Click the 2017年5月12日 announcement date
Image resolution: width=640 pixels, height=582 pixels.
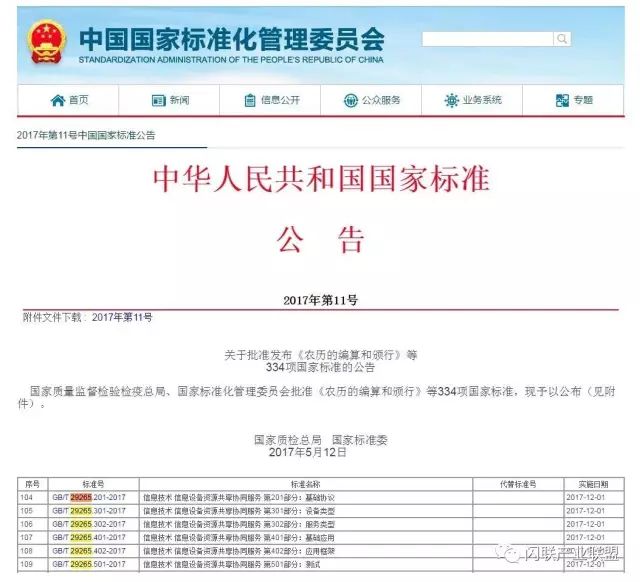(x=307, y=452)
